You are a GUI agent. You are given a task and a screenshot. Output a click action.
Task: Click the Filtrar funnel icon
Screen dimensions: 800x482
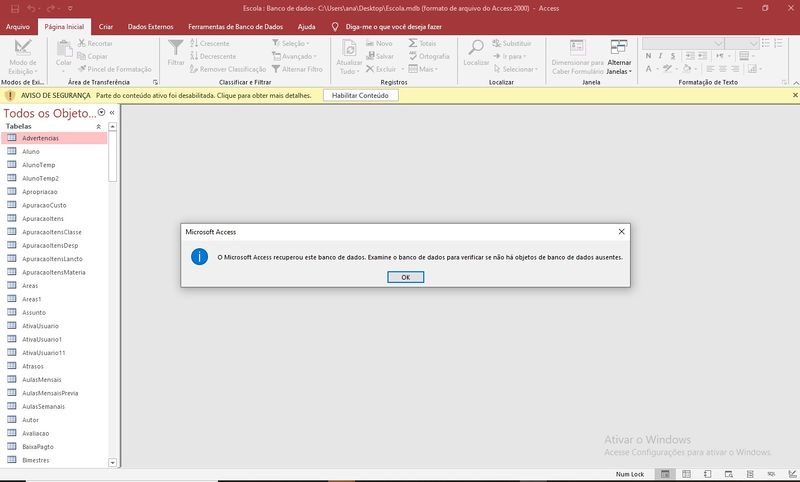point(176,47)
